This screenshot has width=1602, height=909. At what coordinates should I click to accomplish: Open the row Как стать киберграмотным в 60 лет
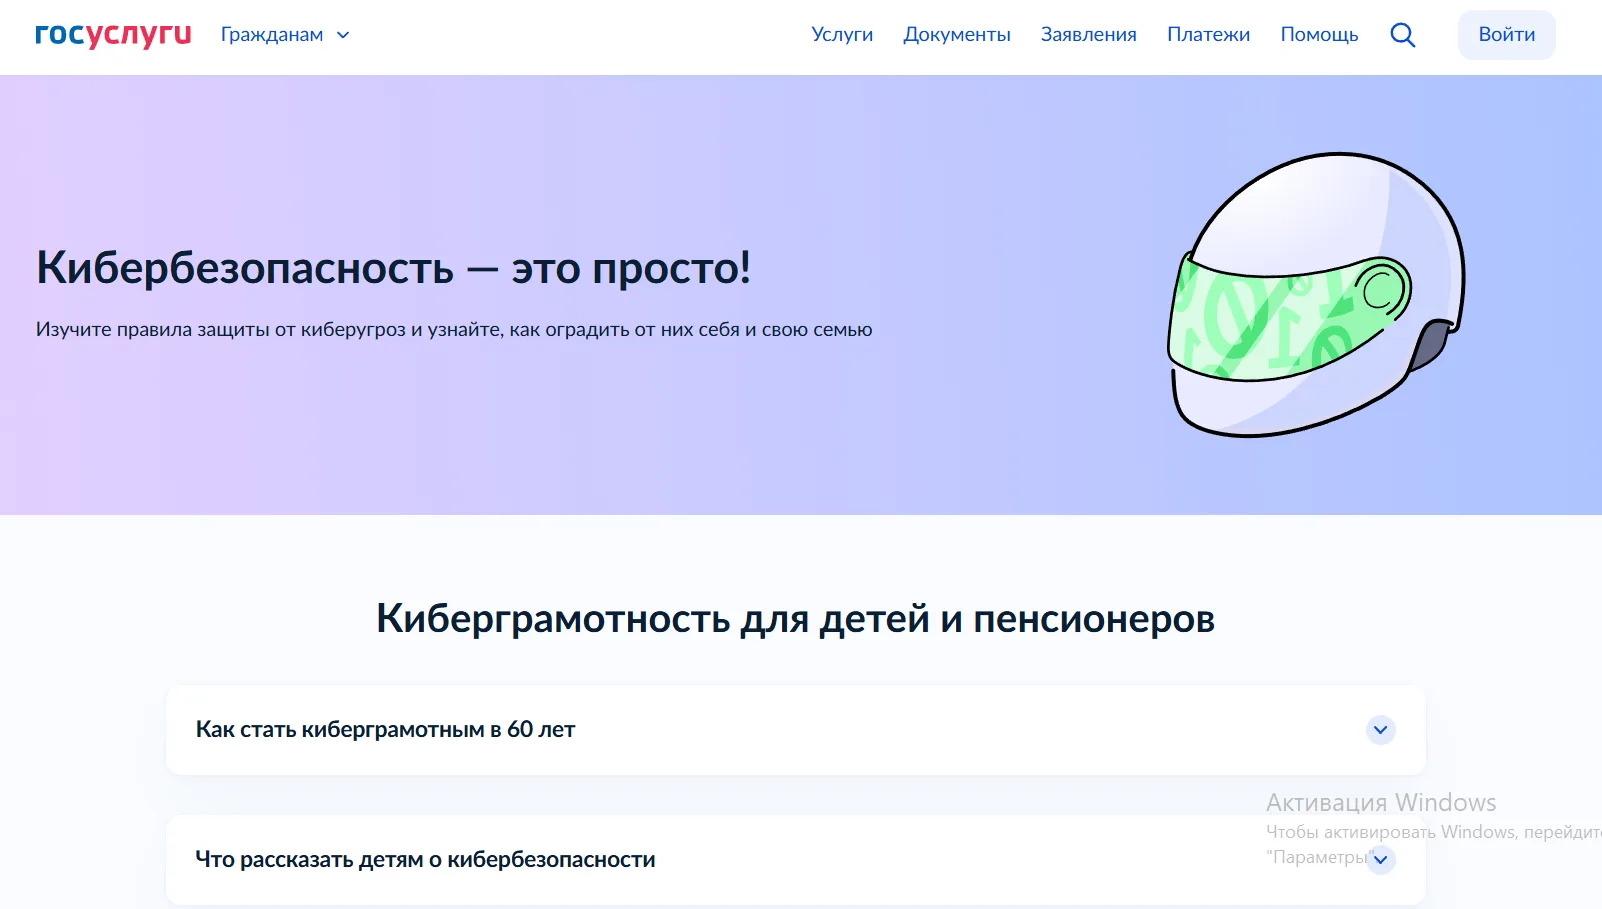point(796,730)
